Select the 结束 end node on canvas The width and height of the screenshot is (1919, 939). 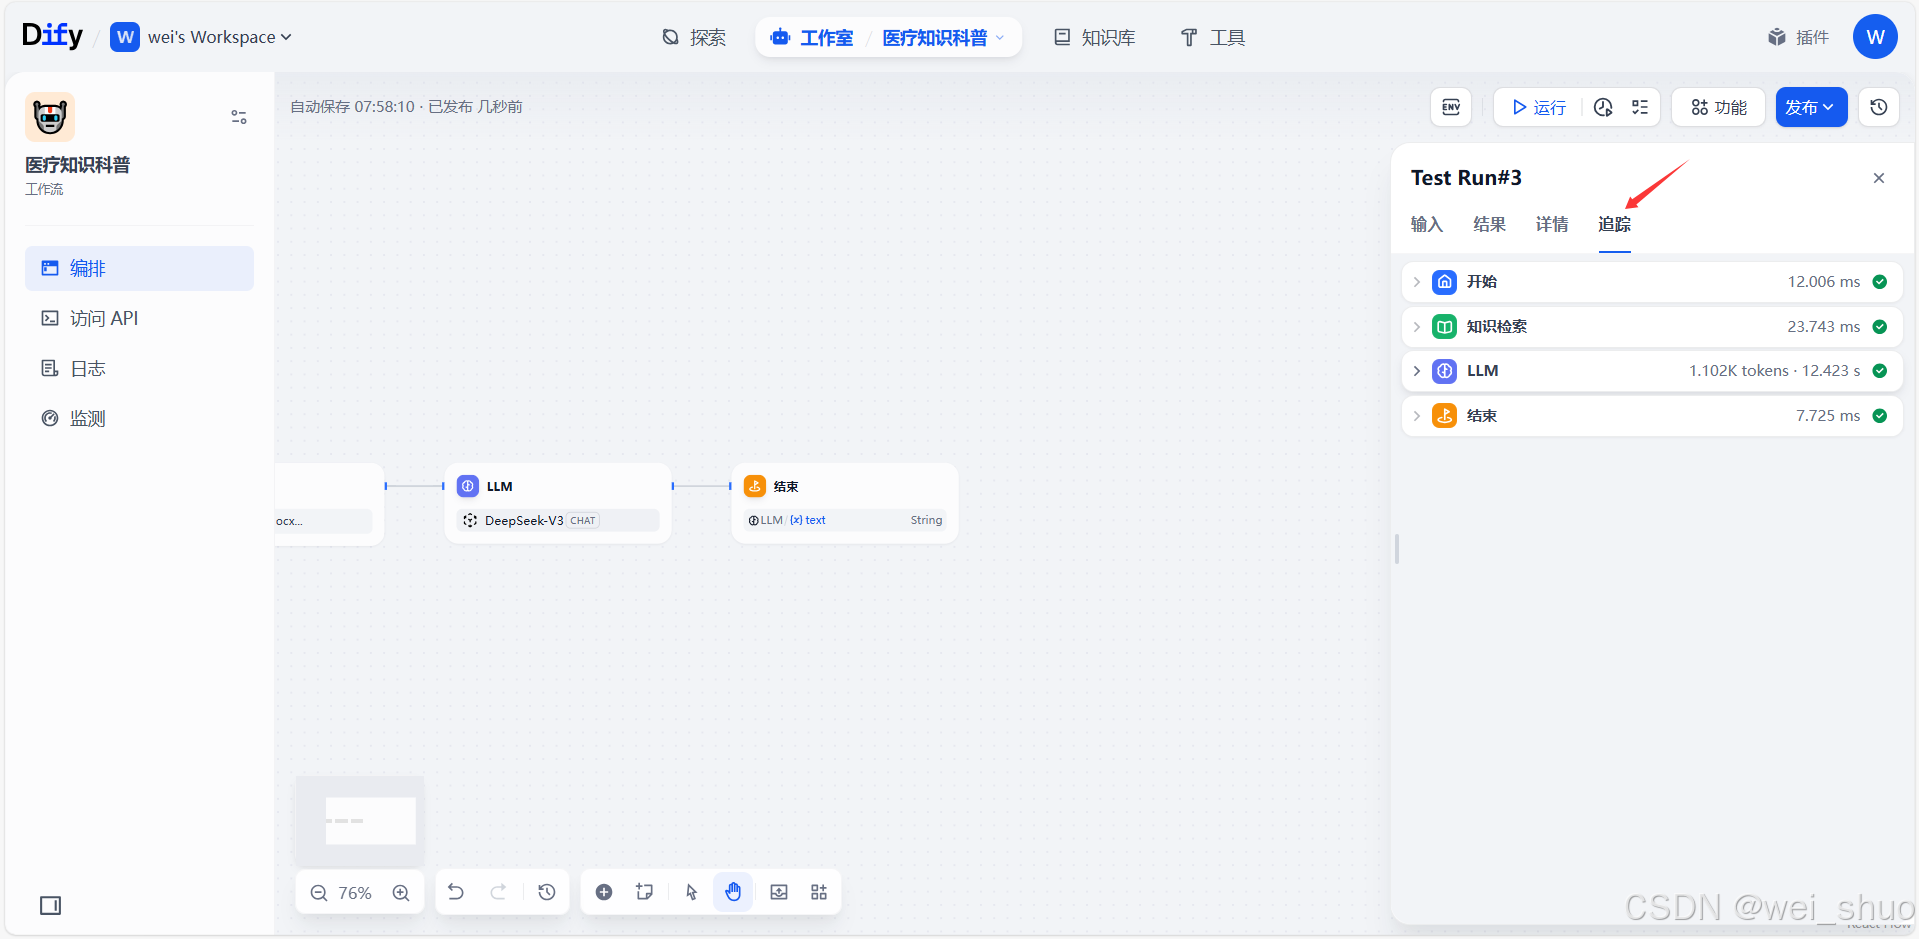(845, 503)
